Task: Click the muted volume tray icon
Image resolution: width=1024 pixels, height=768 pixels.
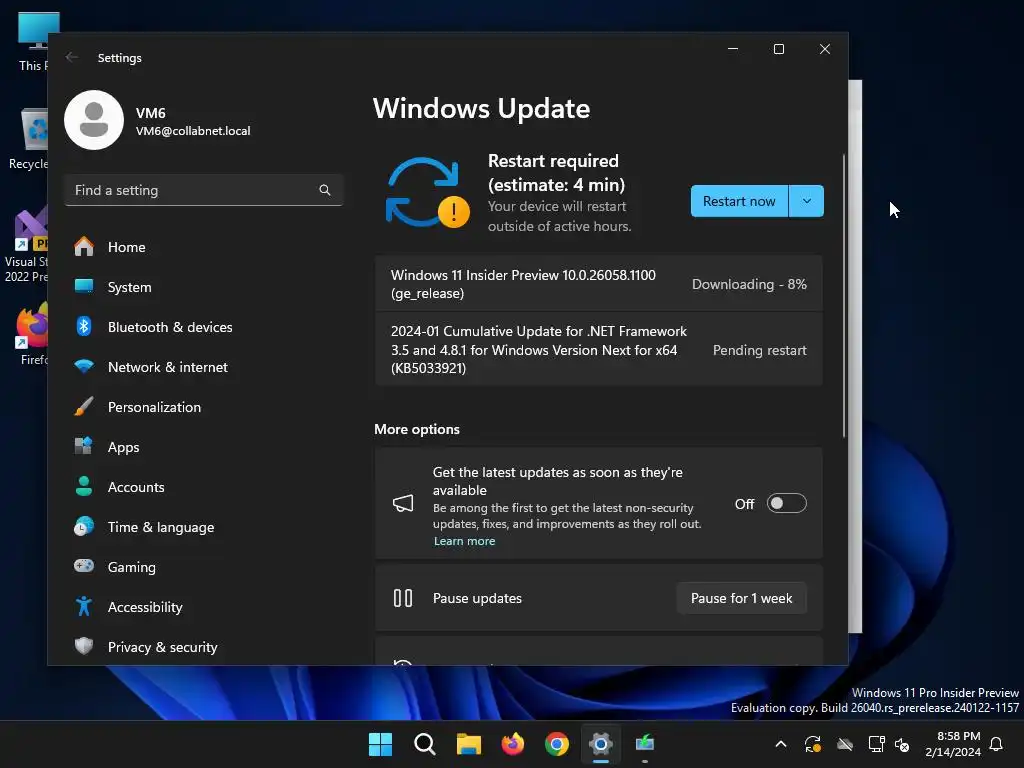Action: [902, 744]
